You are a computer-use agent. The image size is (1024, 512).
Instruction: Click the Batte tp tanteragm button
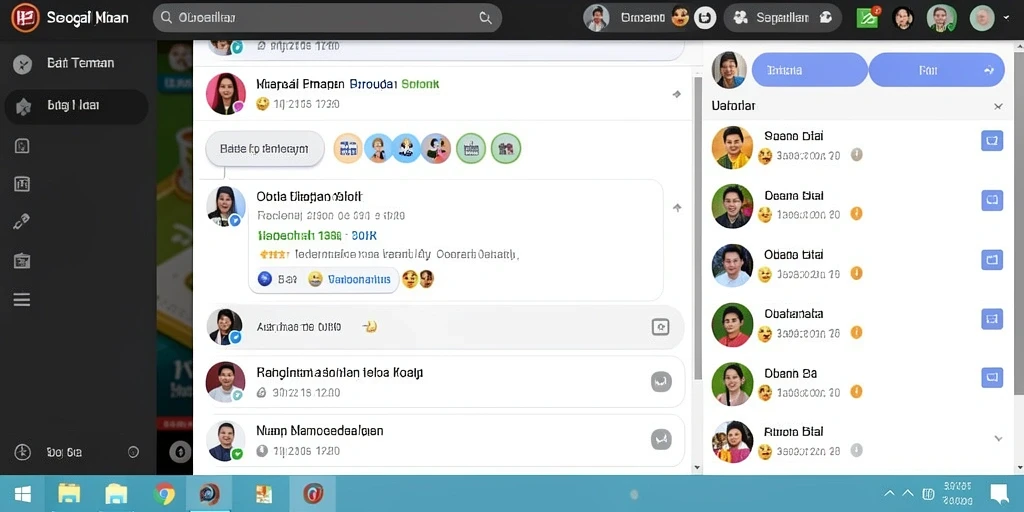pyautogui.click(x=264, y=149)
